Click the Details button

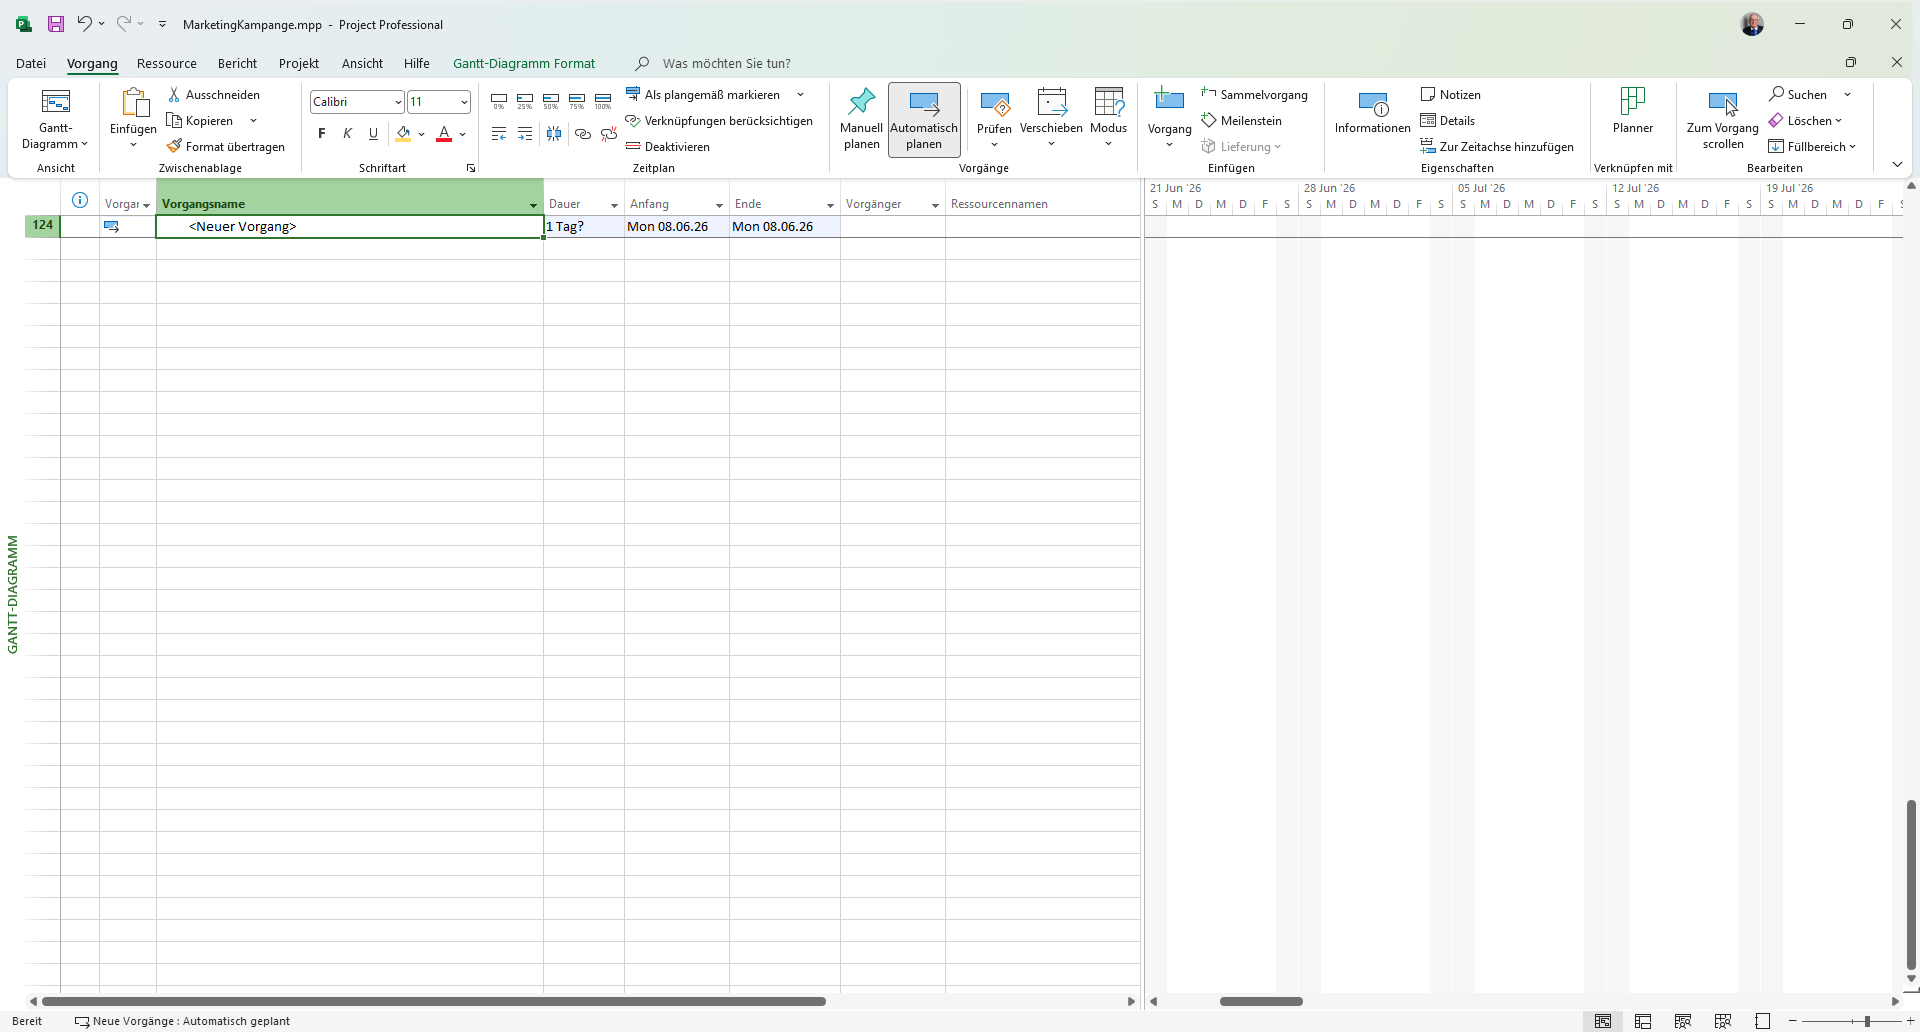[x=1448, y=120]
